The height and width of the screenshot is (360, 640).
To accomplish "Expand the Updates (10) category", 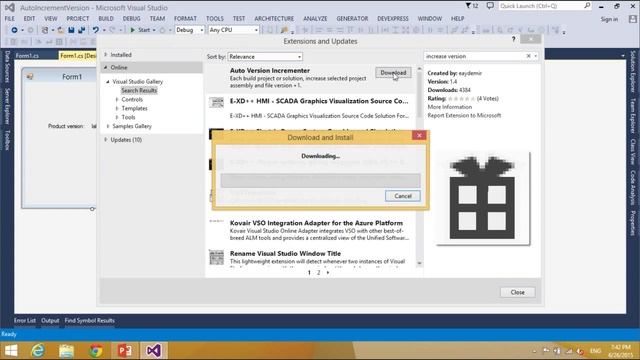I will (106, 140).
